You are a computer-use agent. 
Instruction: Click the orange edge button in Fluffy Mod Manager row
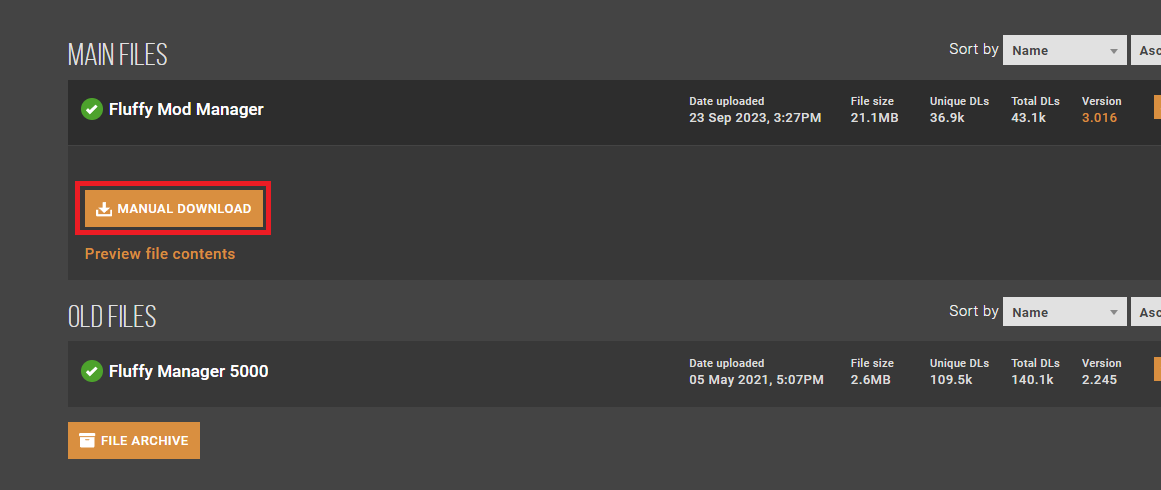(x=1157, y=108)
